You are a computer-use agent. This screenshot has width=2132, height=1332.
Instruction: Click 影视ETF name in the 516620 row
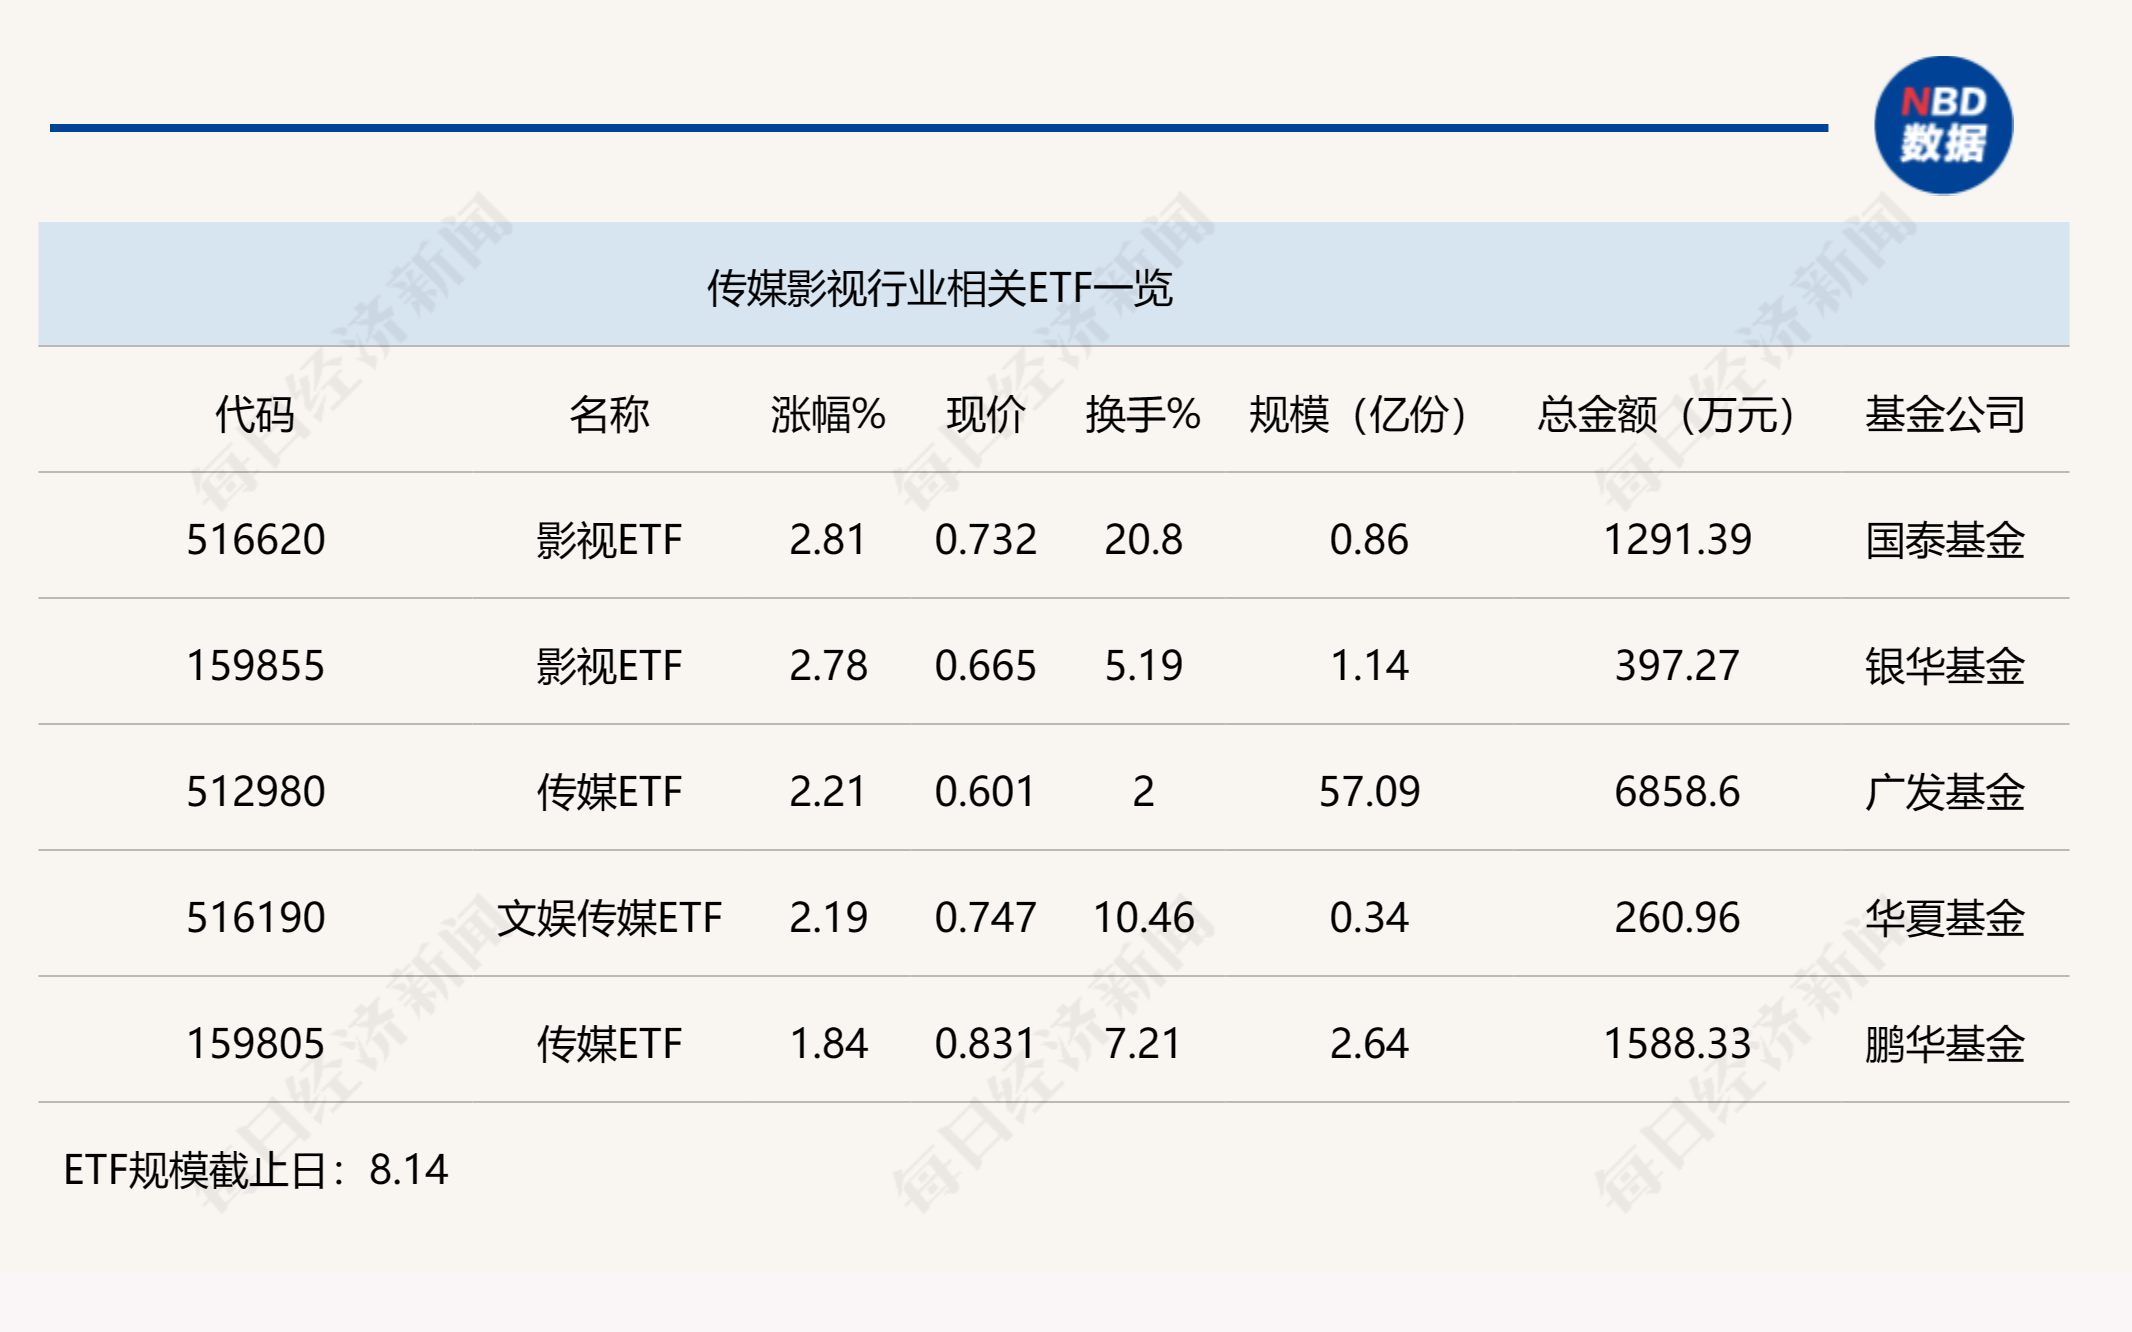pyautogui.click(x=609, y=540)
